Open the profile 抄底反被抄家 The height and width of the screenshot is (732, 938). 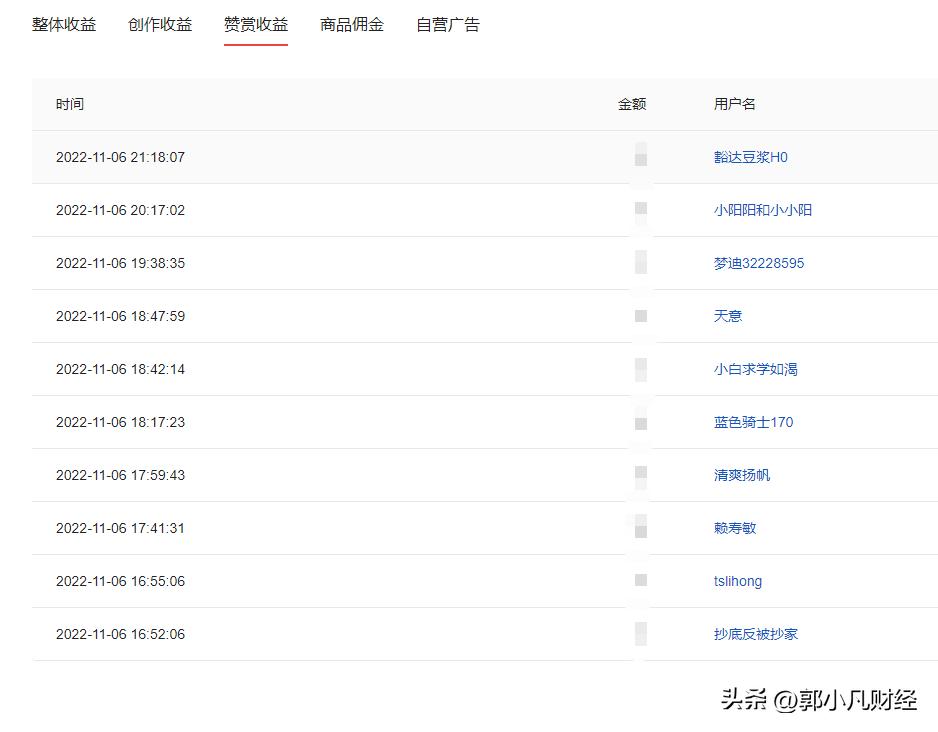[754, 634]
